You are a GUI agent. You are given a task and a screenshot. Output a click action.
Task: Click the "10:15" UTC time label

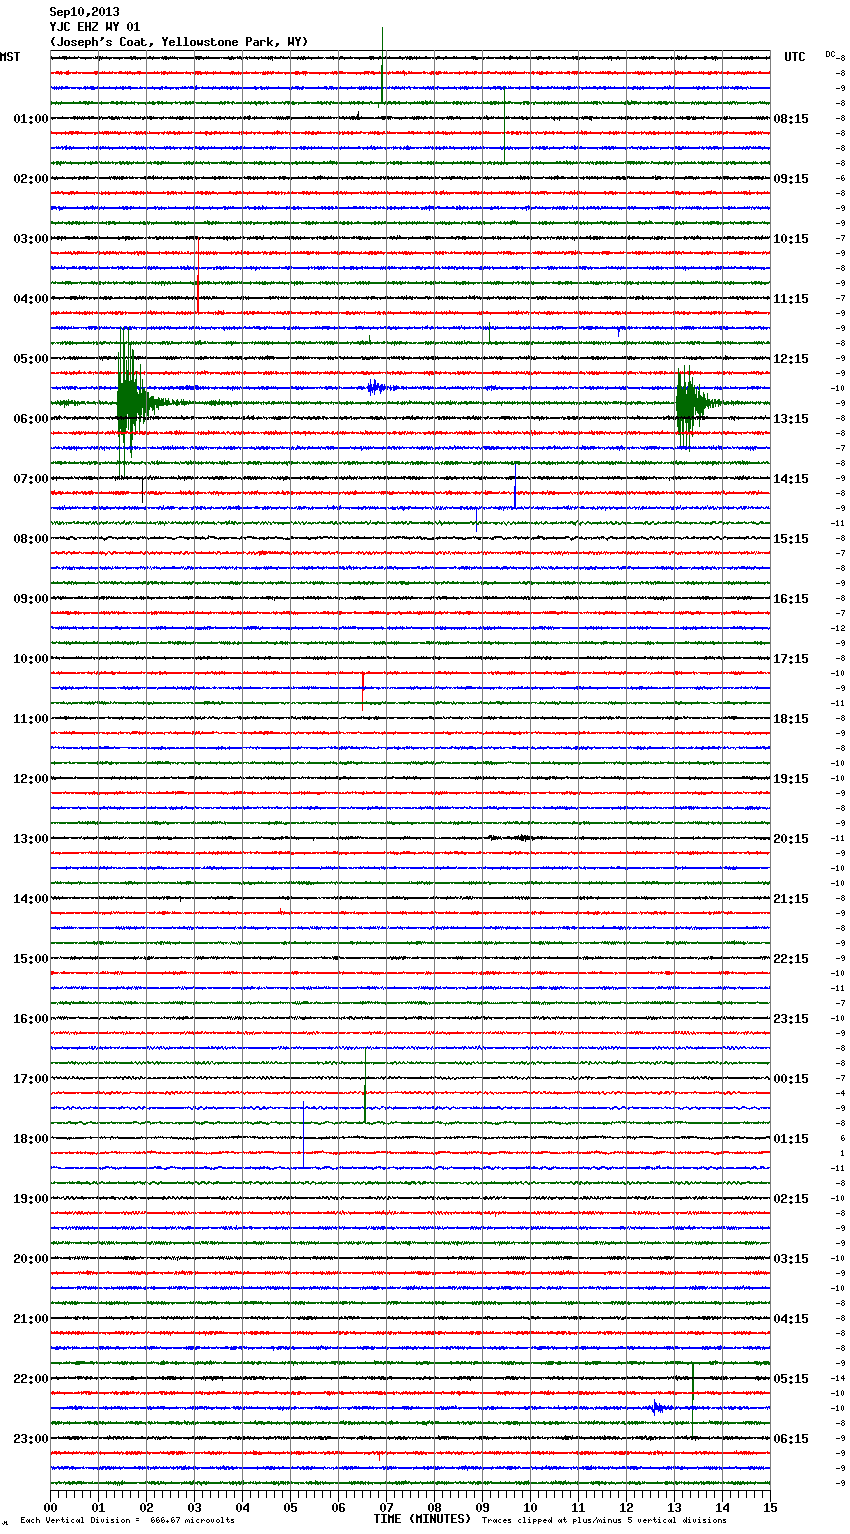(x=791, y=239)
